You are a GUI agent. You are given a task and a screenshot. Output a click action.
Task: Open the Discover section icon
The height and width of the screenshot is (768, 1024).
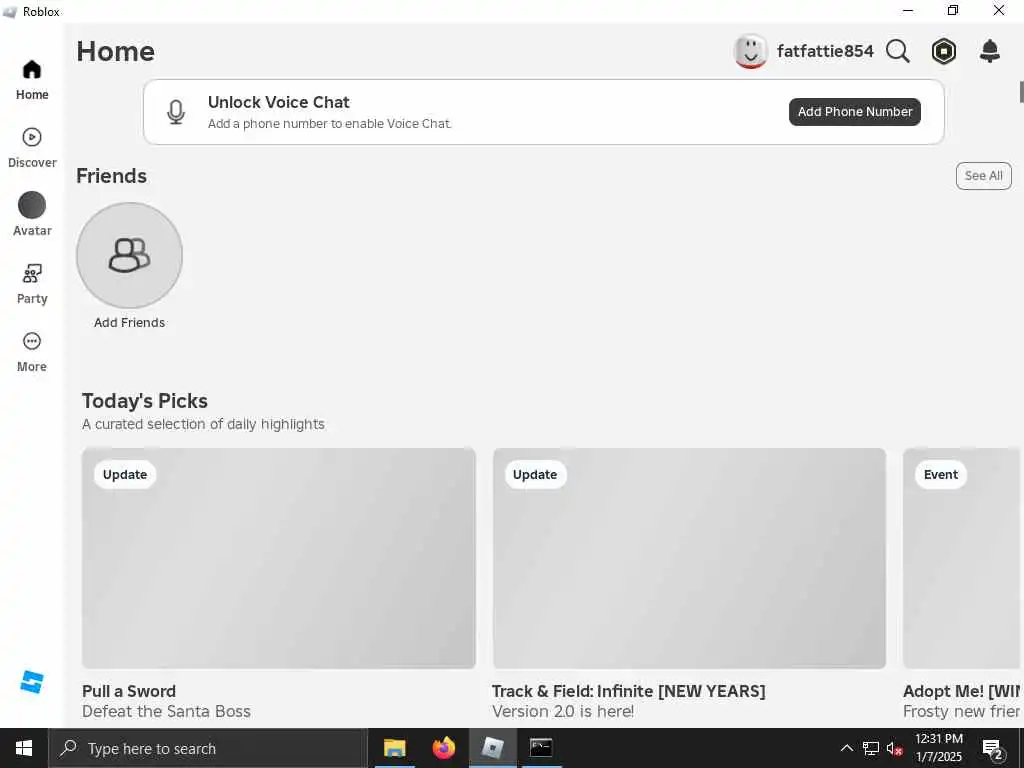pyautogui.click(x=32, y=137)
